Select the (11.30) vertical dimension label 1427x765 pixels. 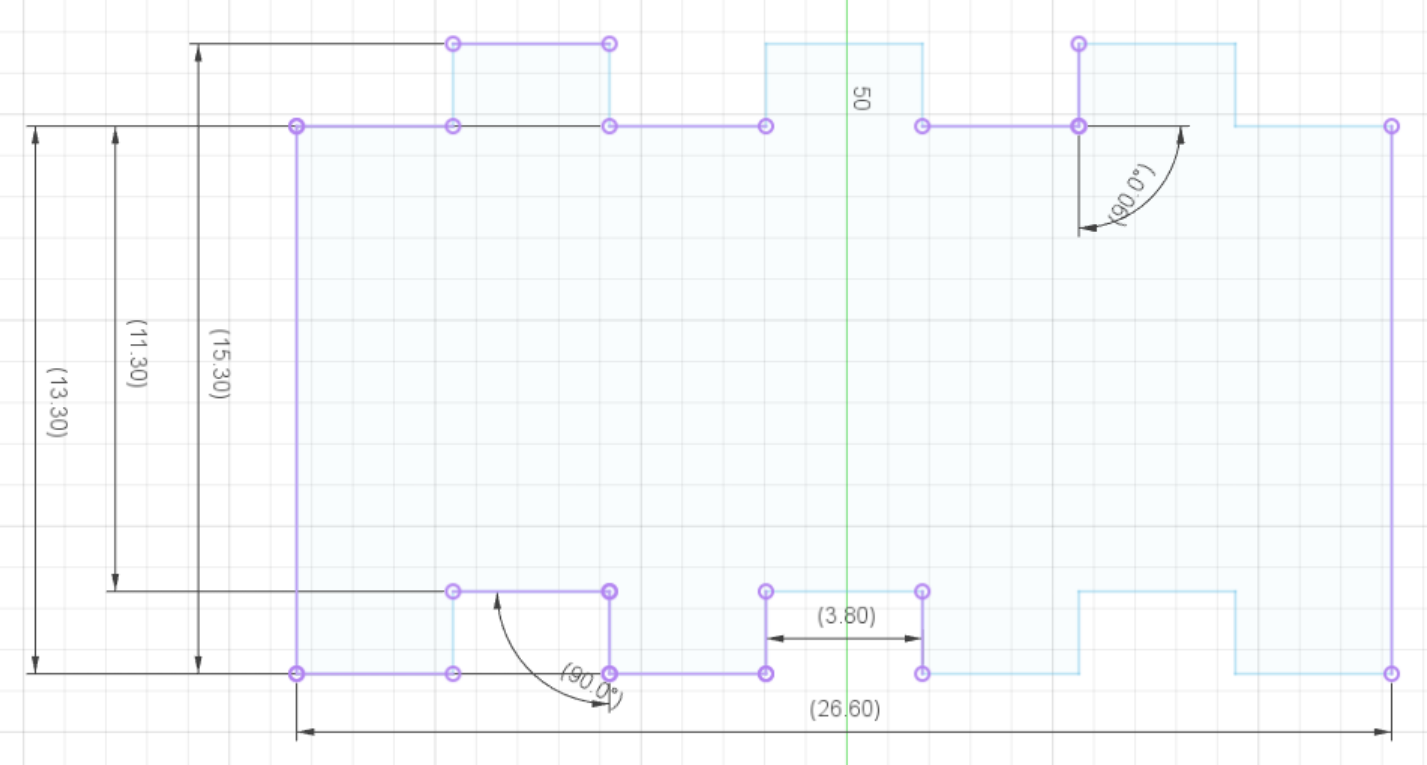click(x=138, y=355)
